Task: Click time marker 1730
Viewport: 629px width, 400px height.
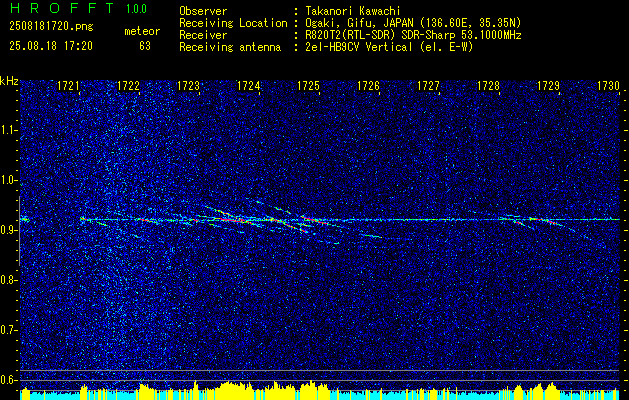Action: [x=608, y=86]
